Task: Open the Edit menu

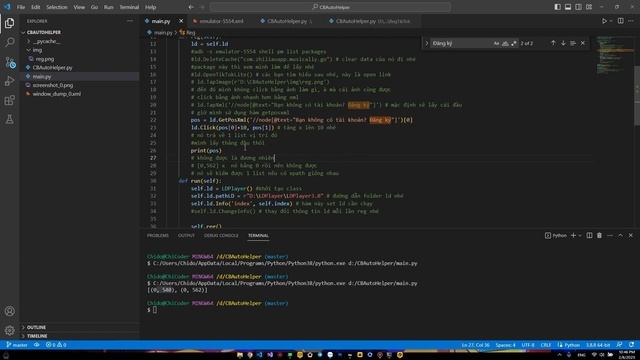Action: [36, 7]
